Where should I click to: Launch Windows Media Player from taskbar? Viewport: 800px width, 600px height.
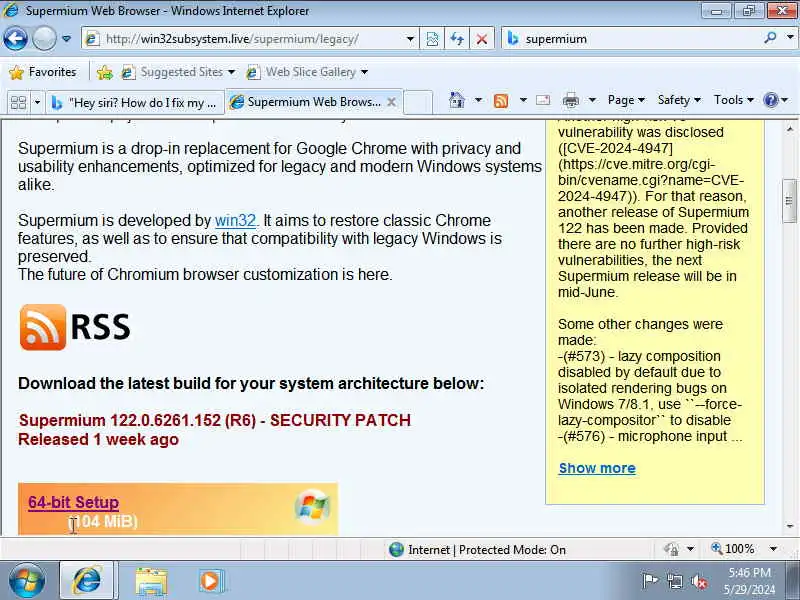pos(210,581)
